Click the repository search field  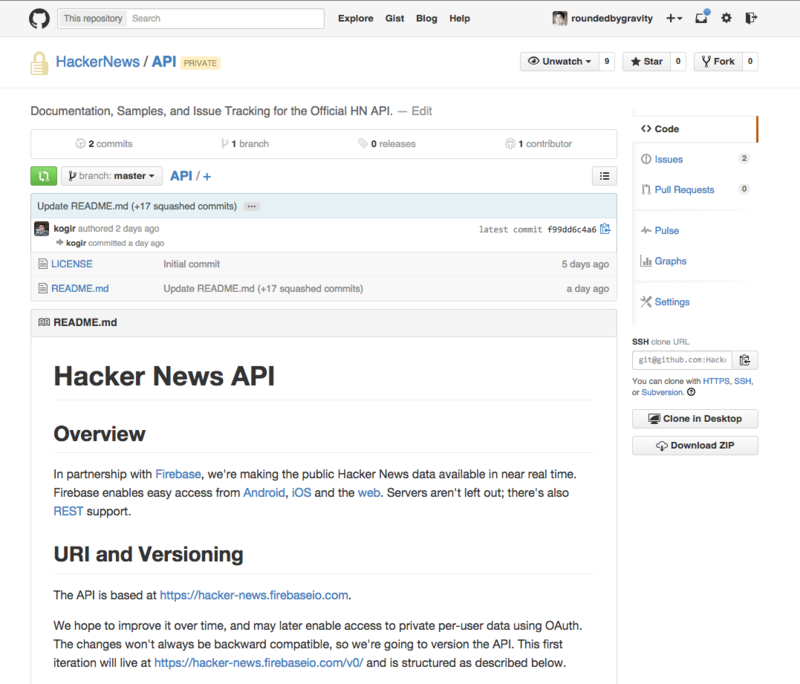tap(226, 18)
